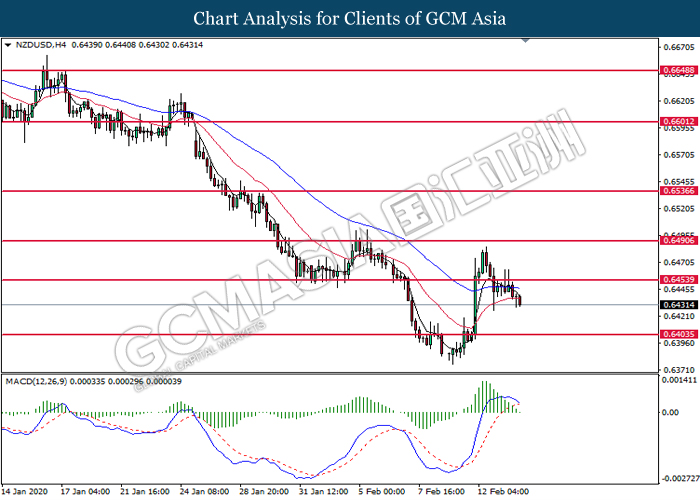
Task: Select the 0.66012 red price label
Action: [679, 121]
